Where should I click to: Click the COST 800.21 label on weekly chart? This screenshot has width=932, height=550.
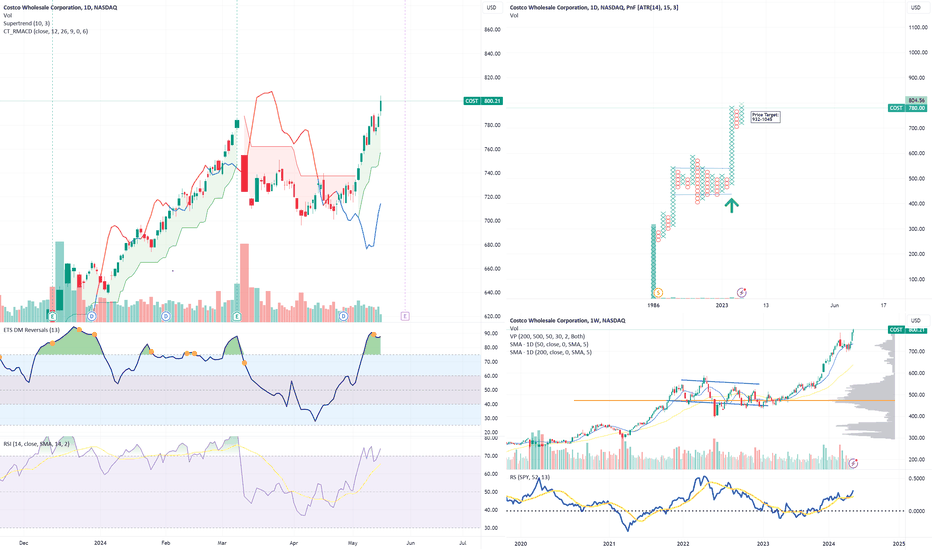pos(907,329)
